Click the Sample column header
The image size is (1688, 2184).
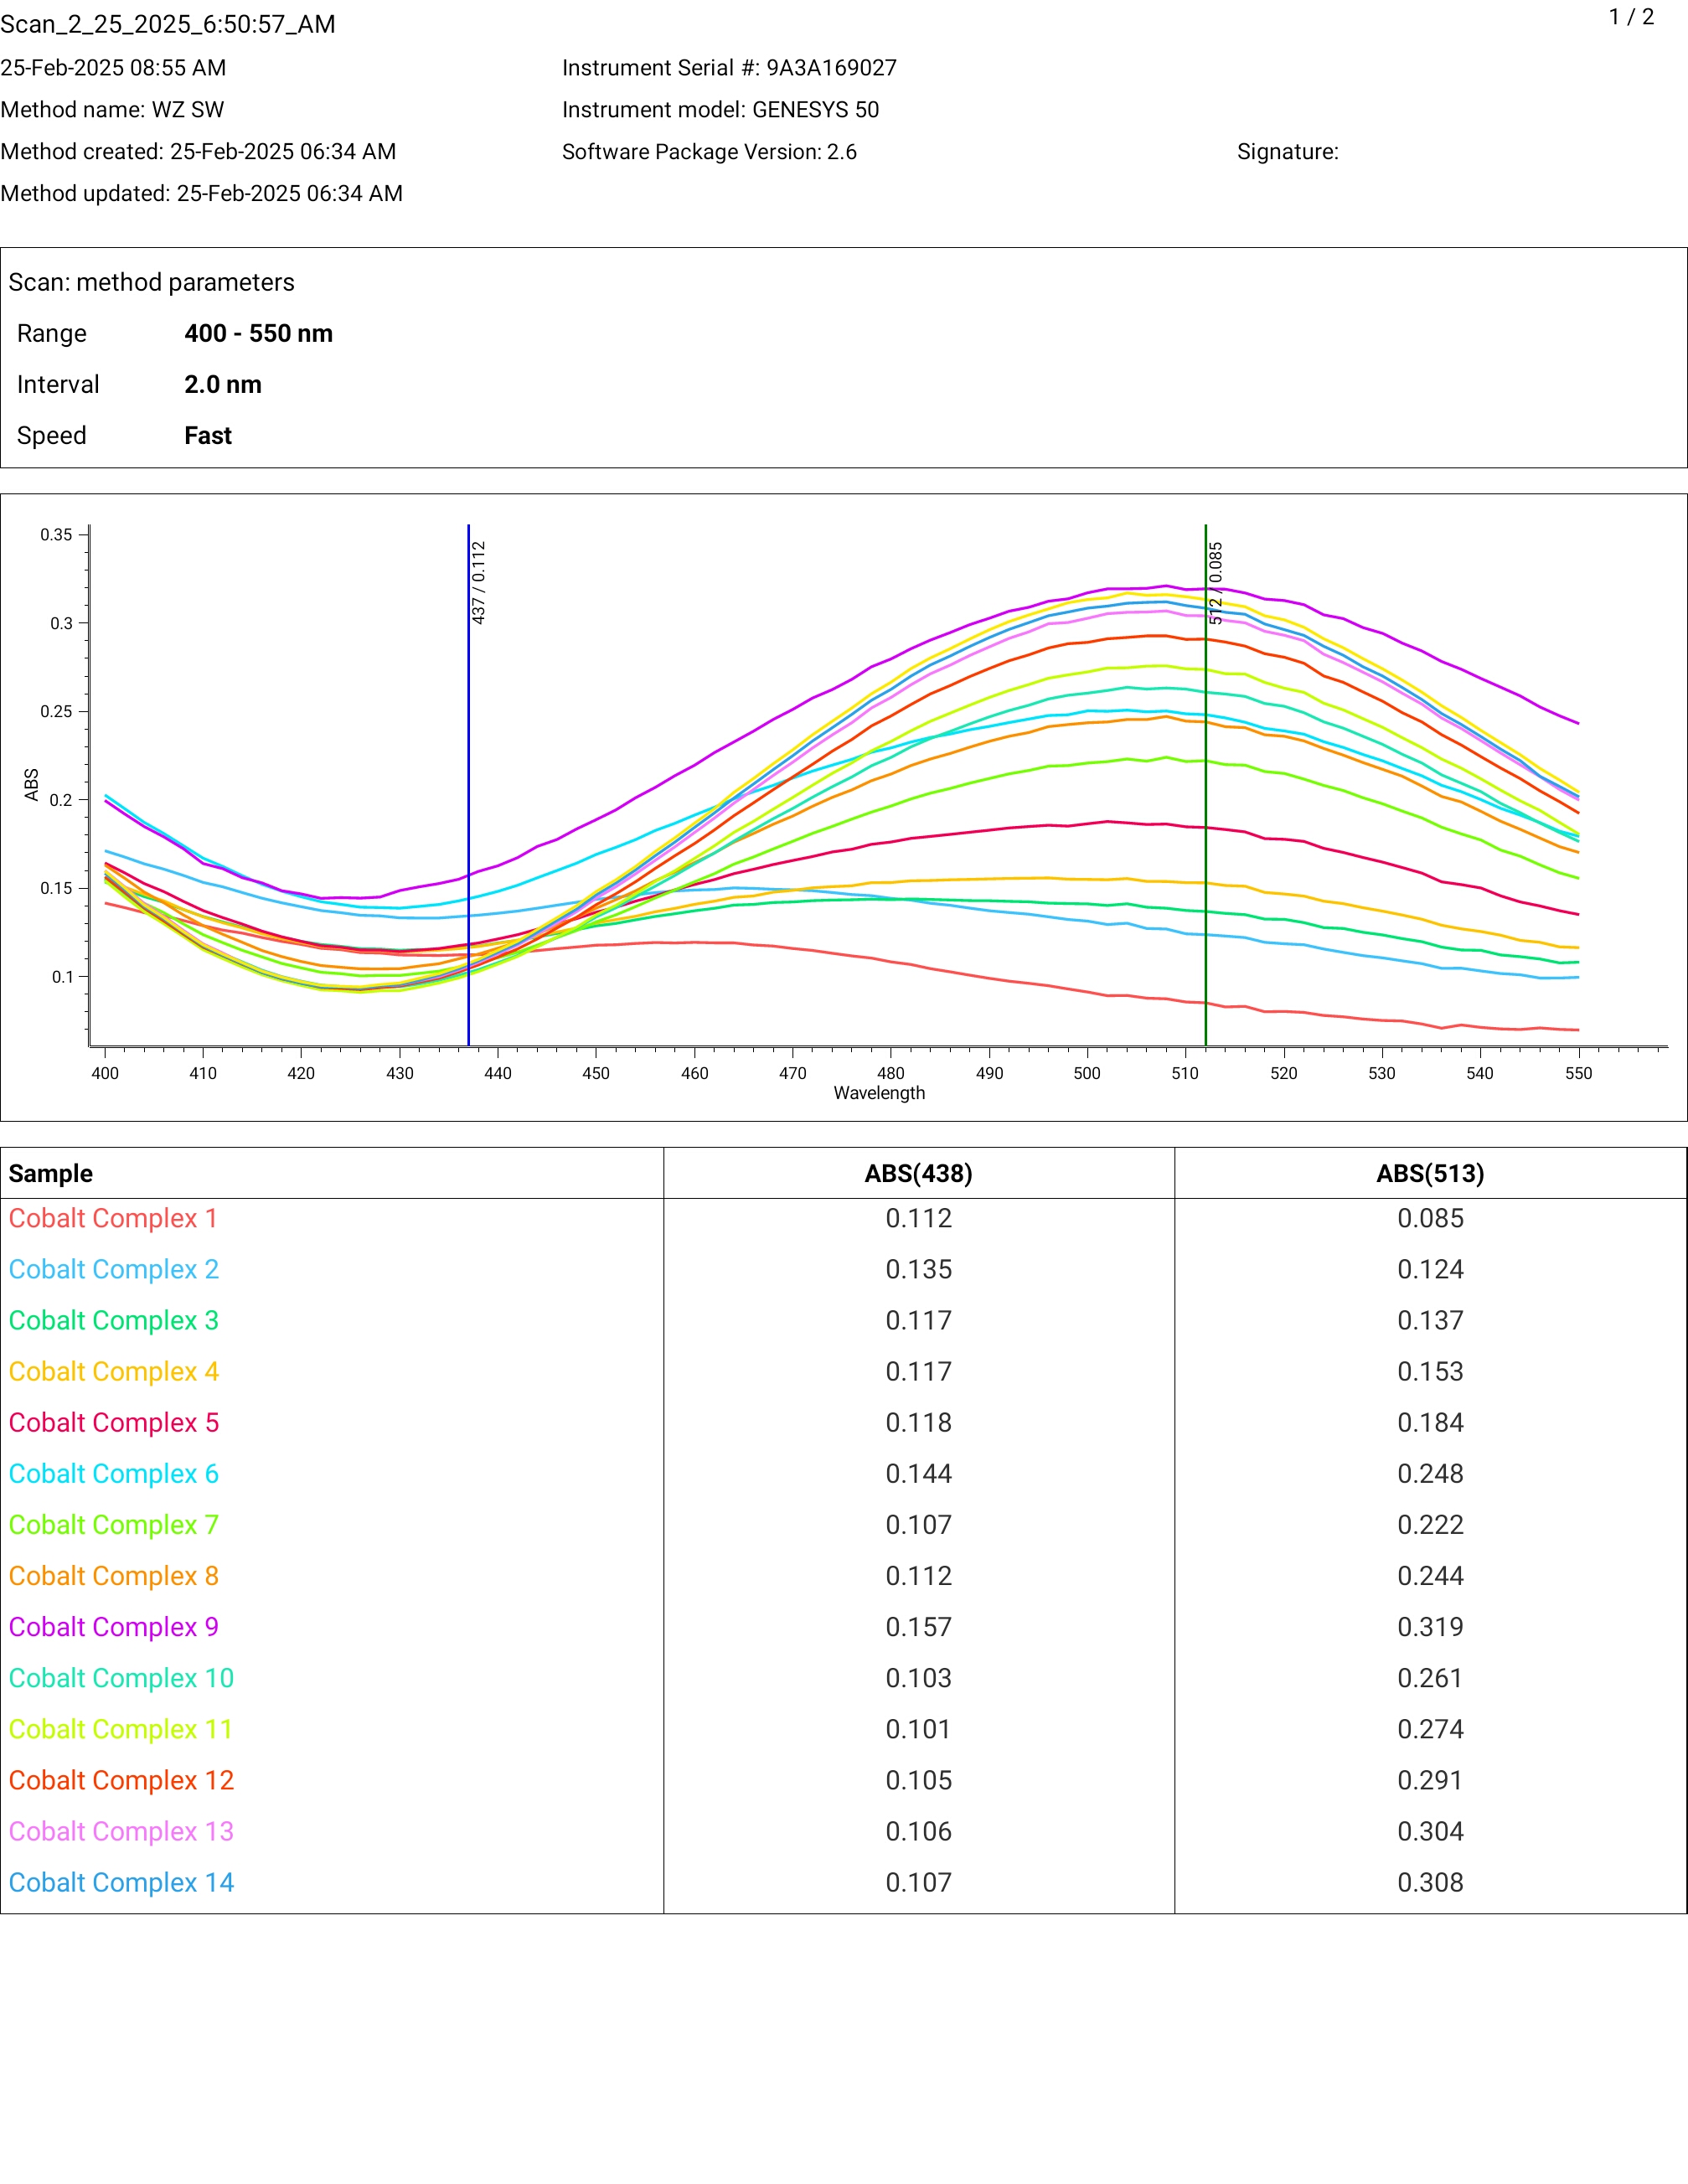point(51,1173)
